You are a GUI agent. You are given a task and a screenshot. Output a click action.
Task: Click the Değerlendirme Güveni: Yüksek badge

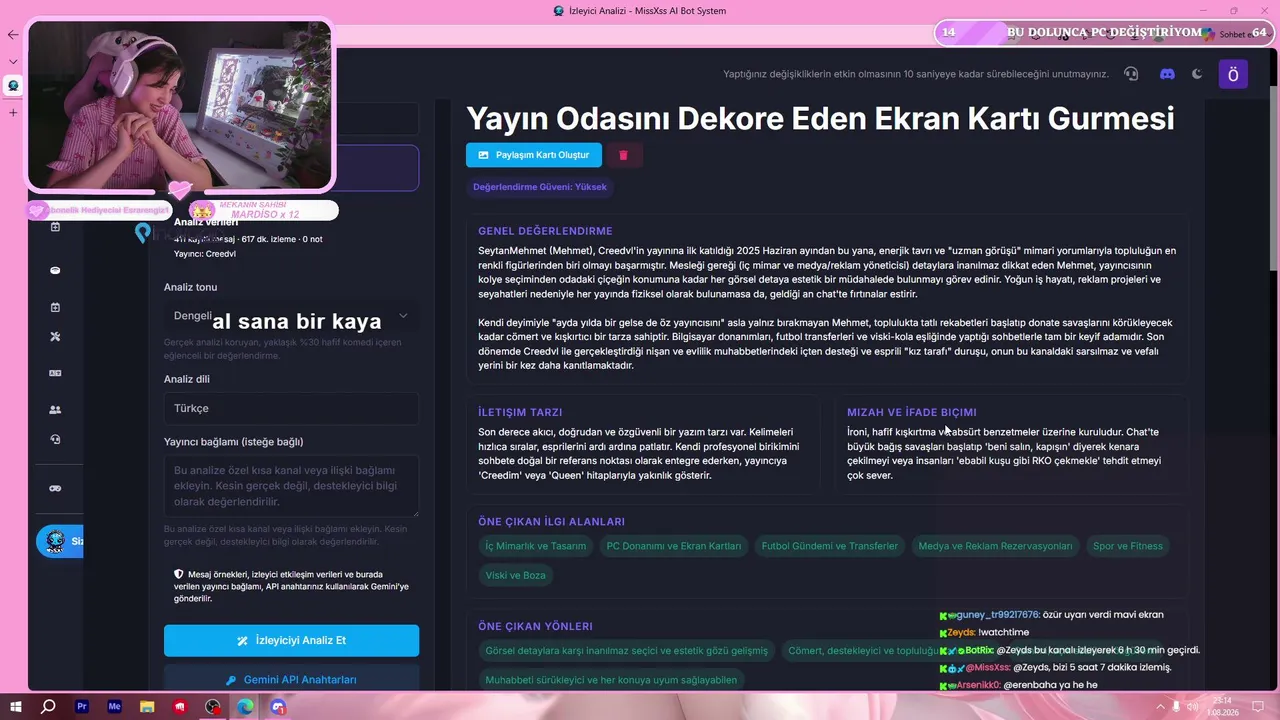[540, 187]
